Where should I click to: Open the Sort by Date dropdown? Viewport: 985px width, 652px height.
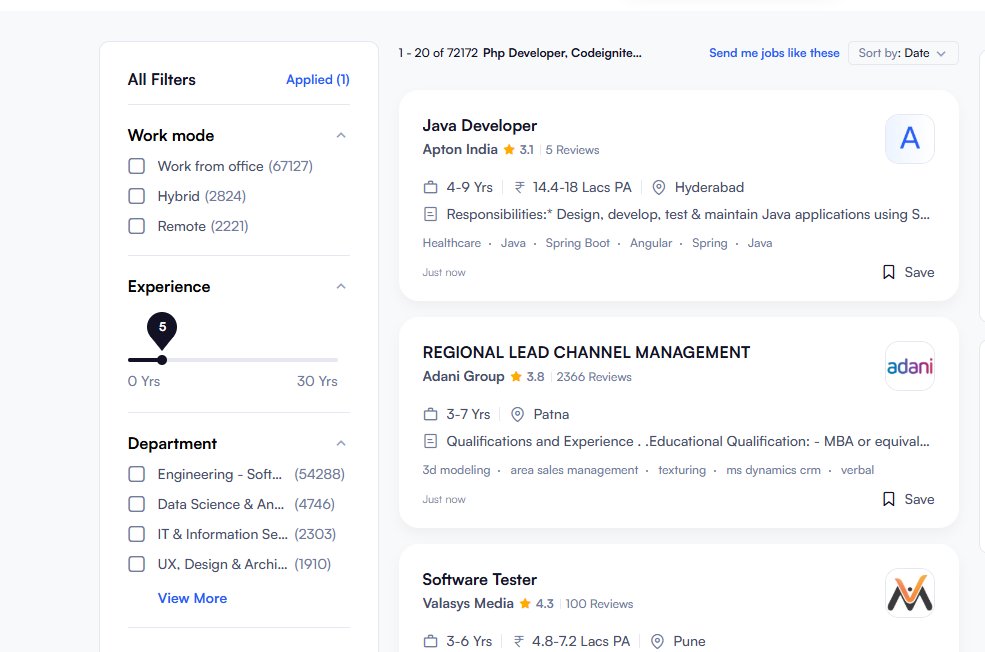pyautogui.click(x=903, y=53)
